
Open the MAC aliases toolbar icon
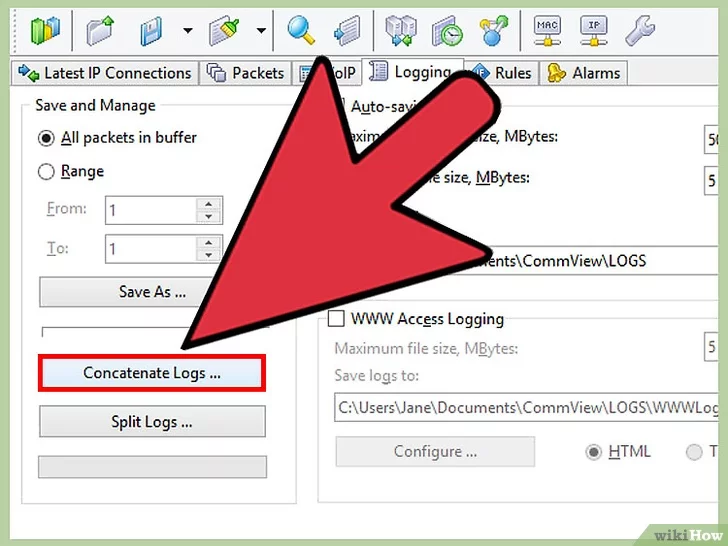pyautogui.click(x=547, y=31)
